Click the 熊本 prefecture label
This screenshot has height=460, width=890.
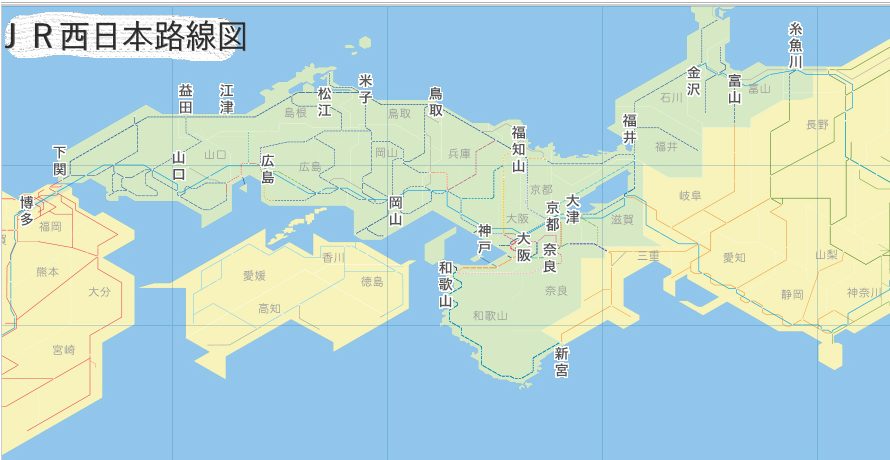[47, 272]
